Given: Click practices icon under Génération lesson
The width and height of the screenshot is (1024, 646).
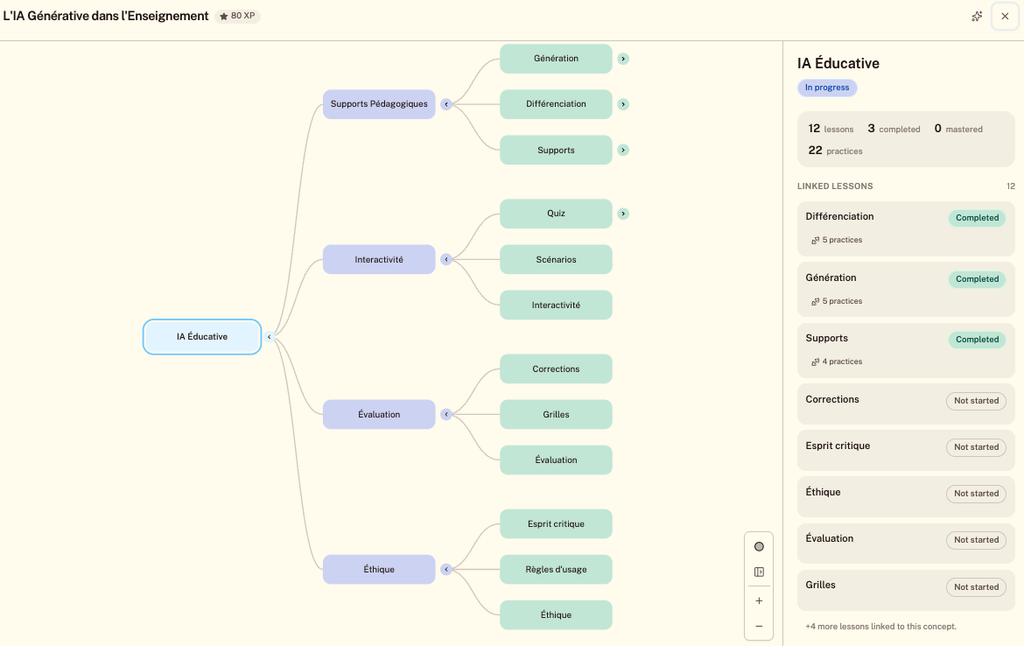Looking at the screenshot, I should click(815, 302).
